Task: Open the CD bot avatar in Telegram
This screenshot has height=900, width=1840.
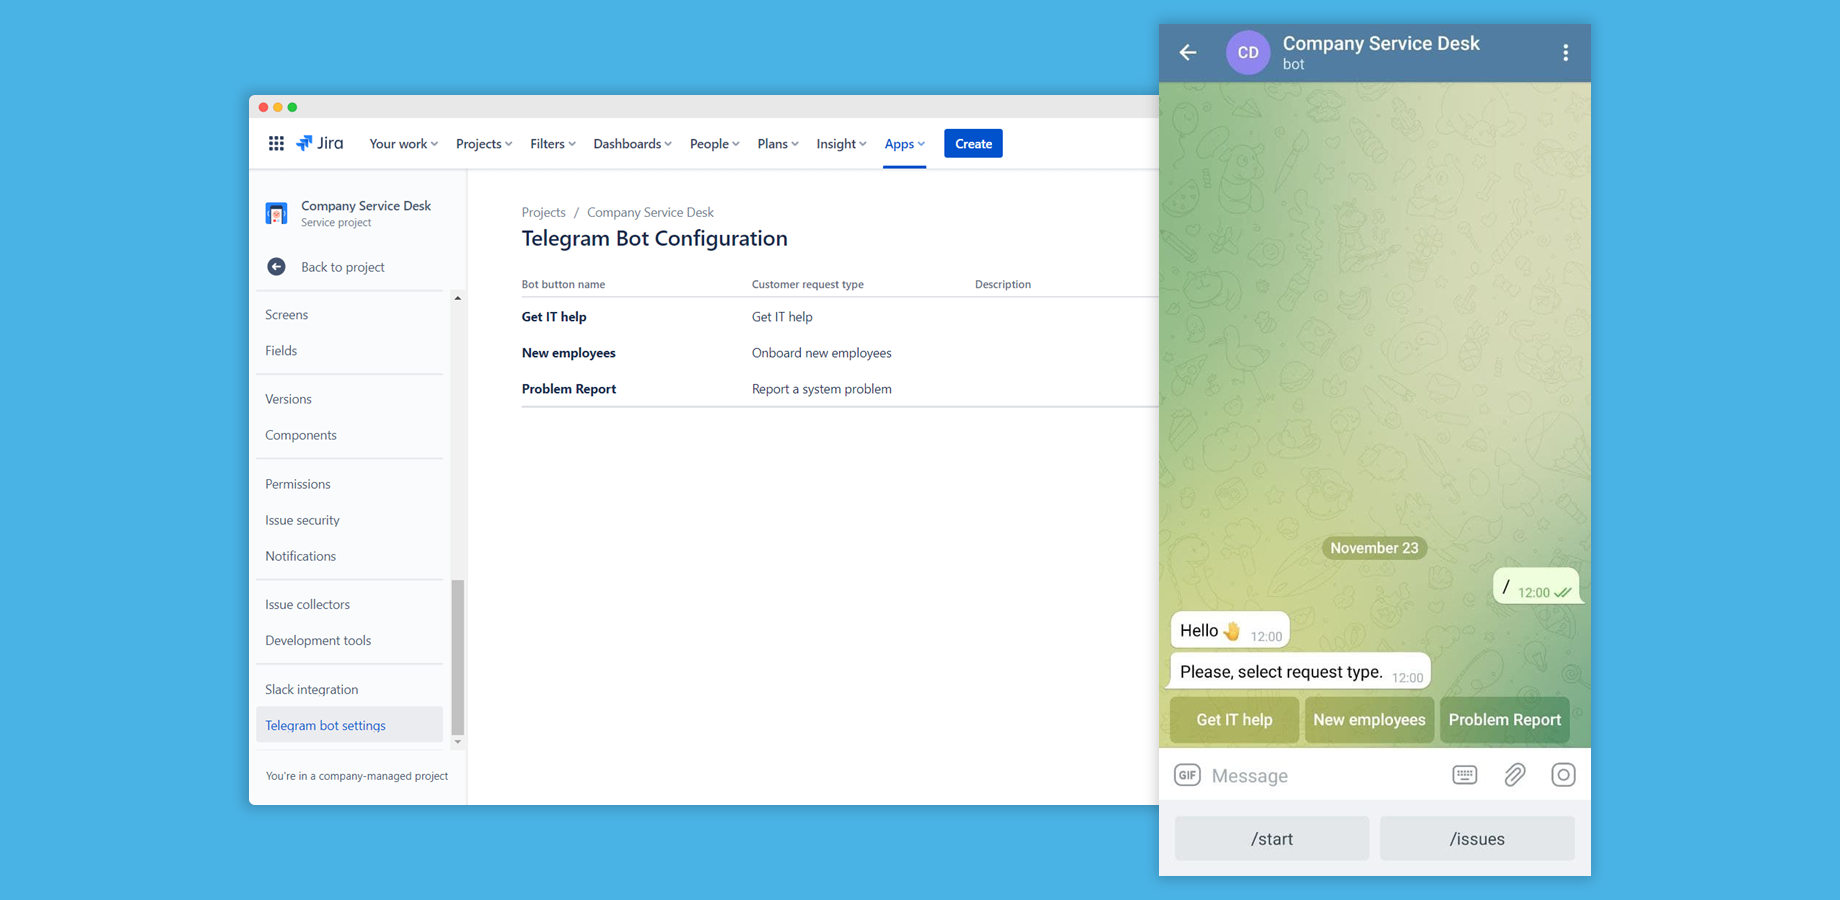Action: [1248, 53]
